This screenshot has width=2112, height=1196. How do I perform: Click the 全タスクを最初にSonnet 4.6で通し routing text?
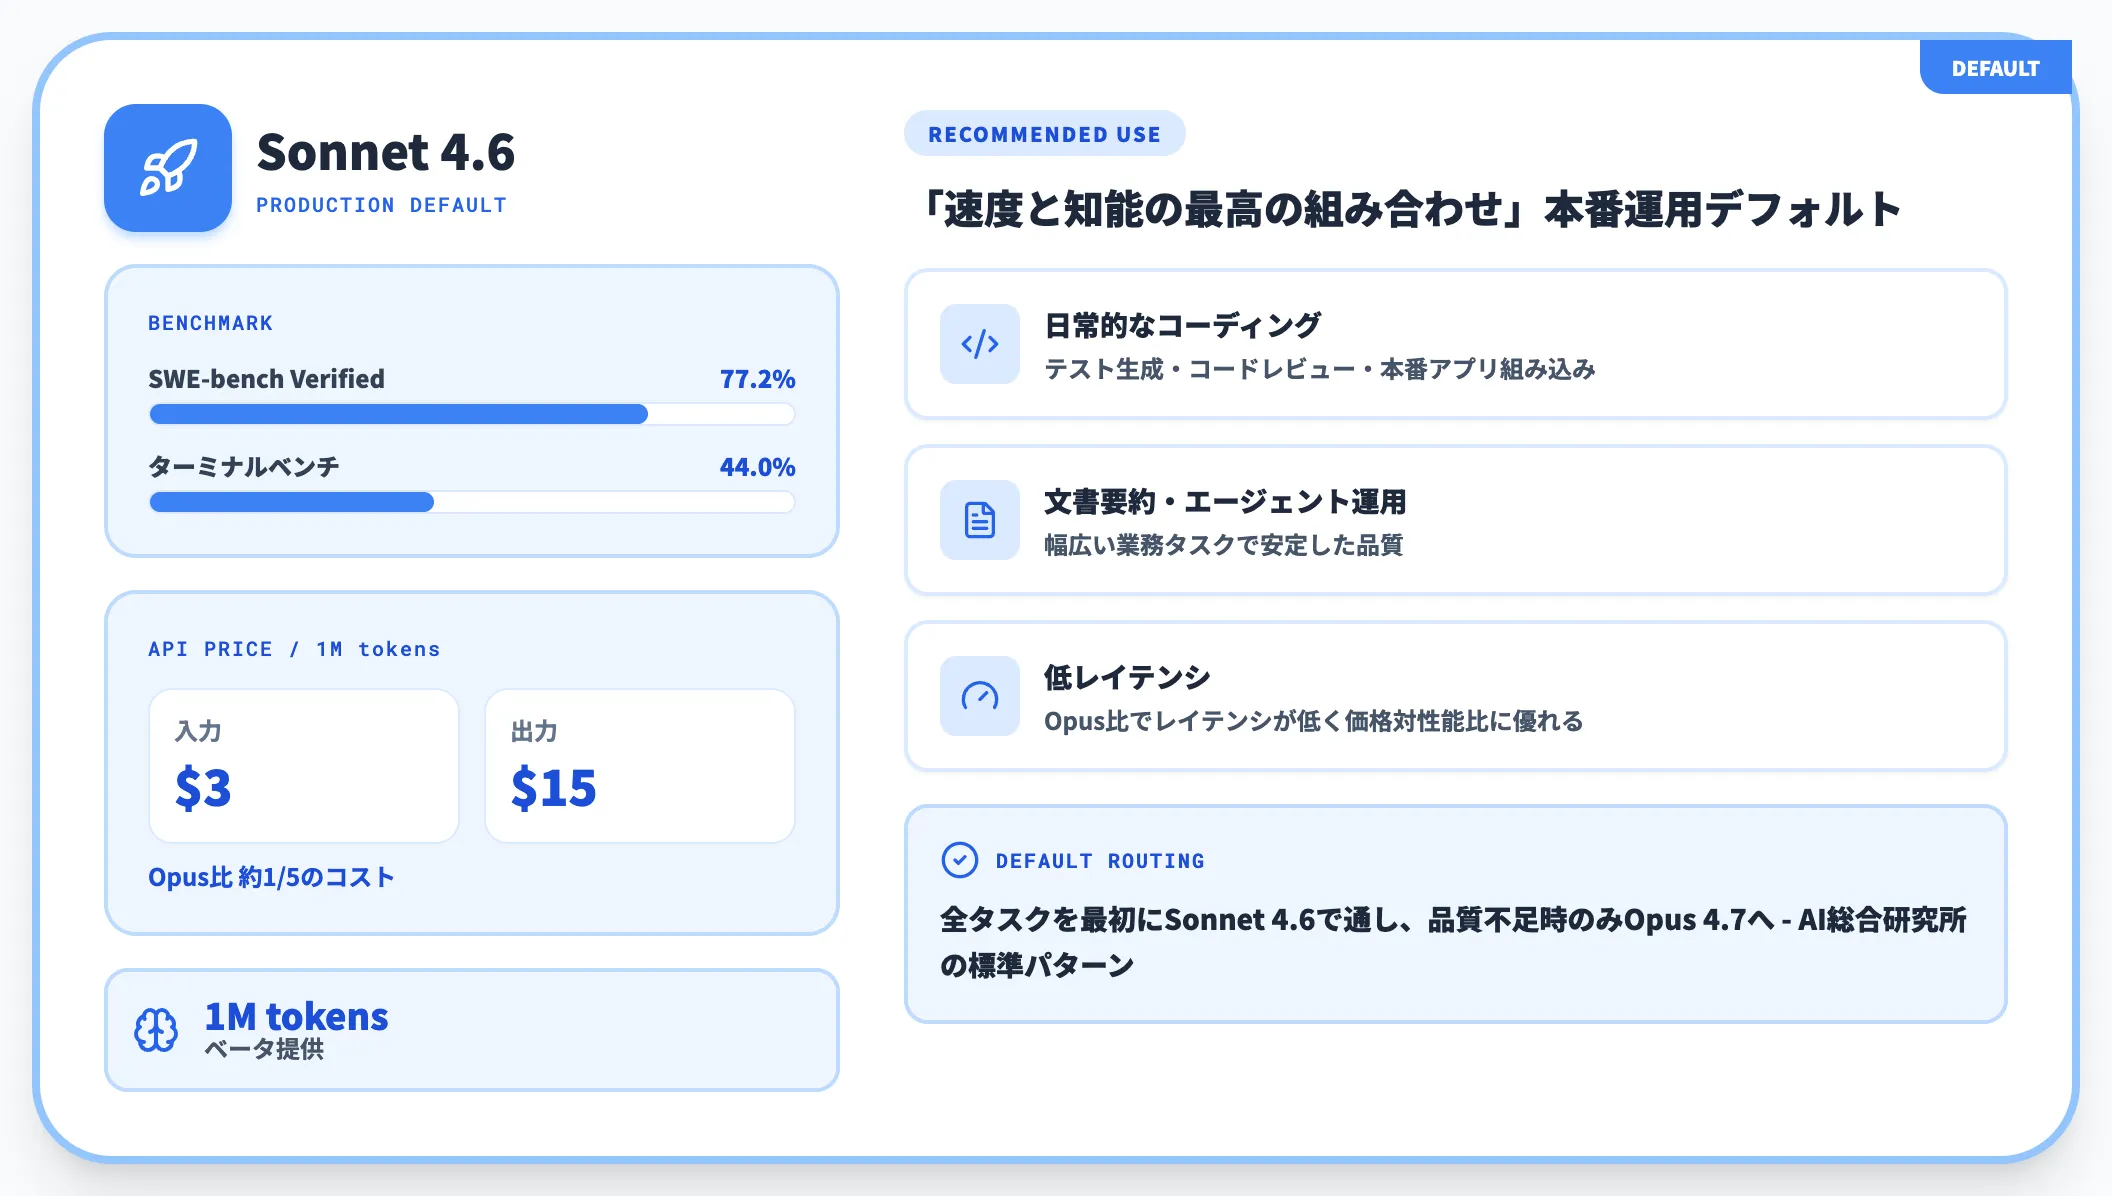tap(1453, 942)
